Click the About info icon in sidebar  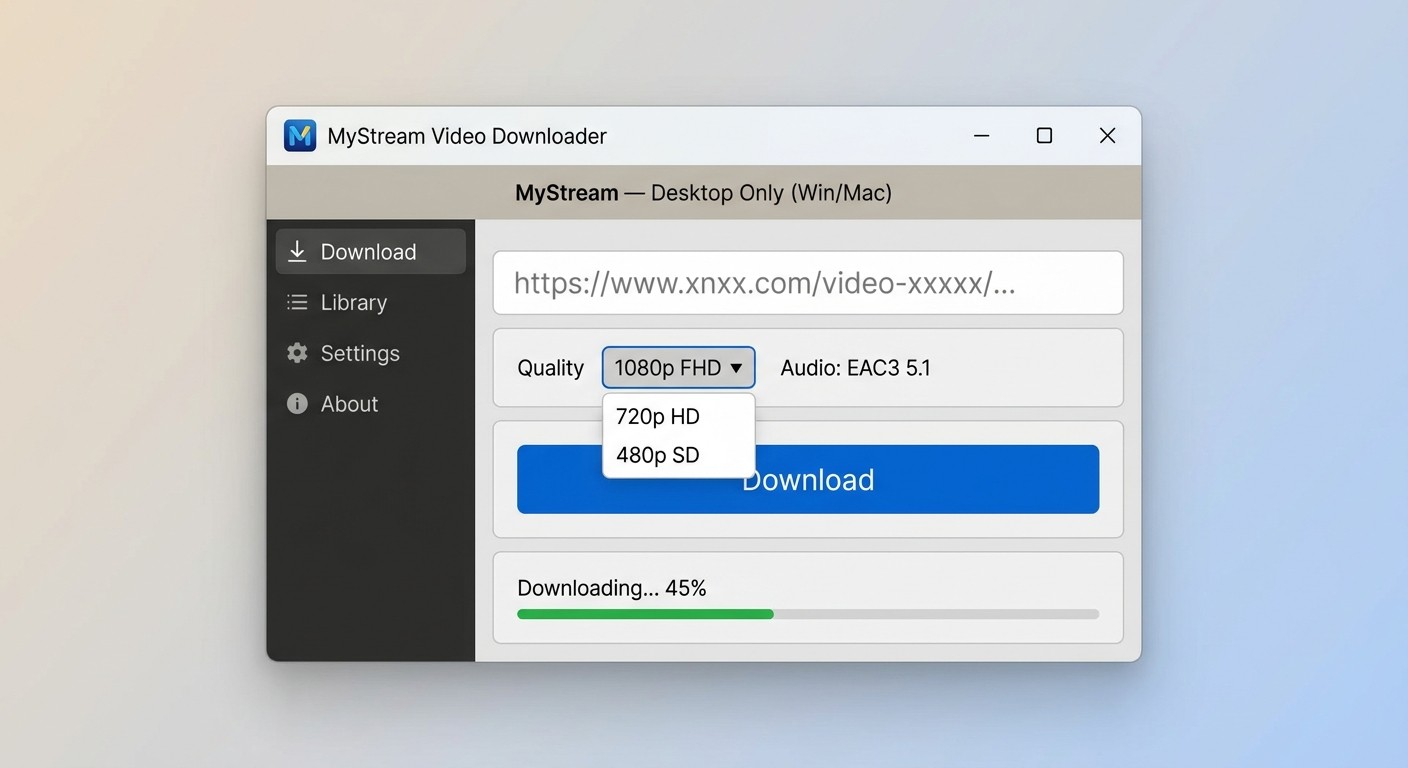(297, 404)
